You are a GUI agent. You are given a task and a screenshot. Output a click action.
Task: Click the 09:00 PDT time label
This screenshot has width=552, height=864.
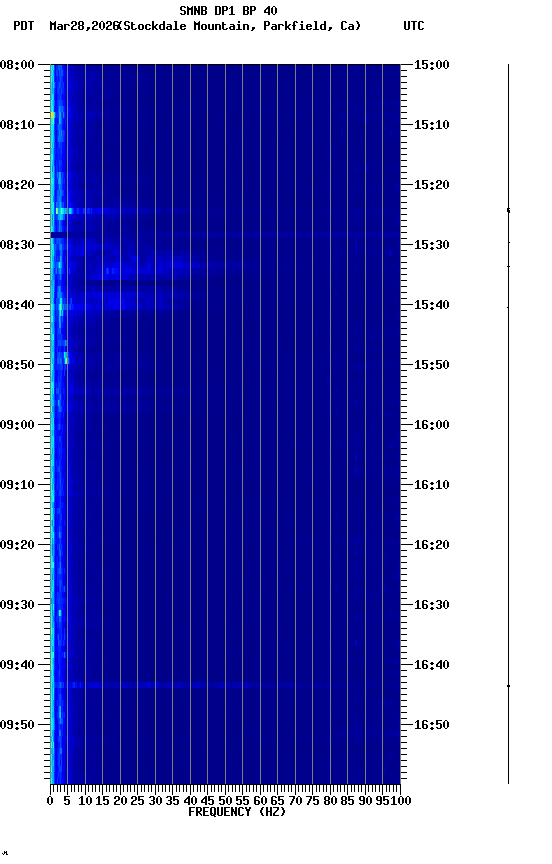coord(17,425)
